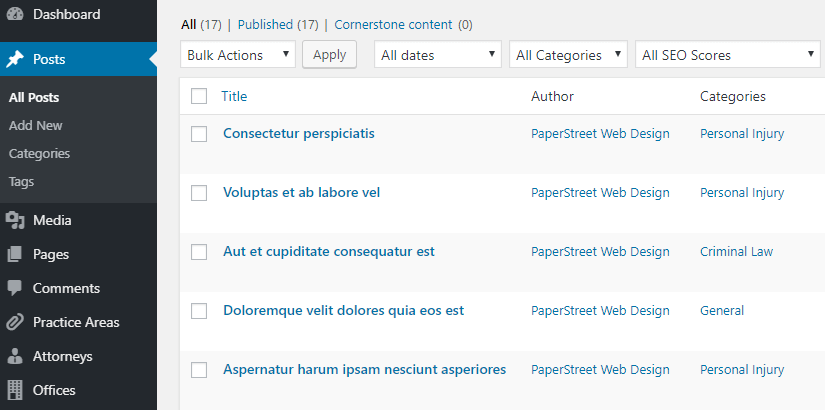
Task: Check the Doloremque velit dolores quia eos est row
Action: pos(199,311)
